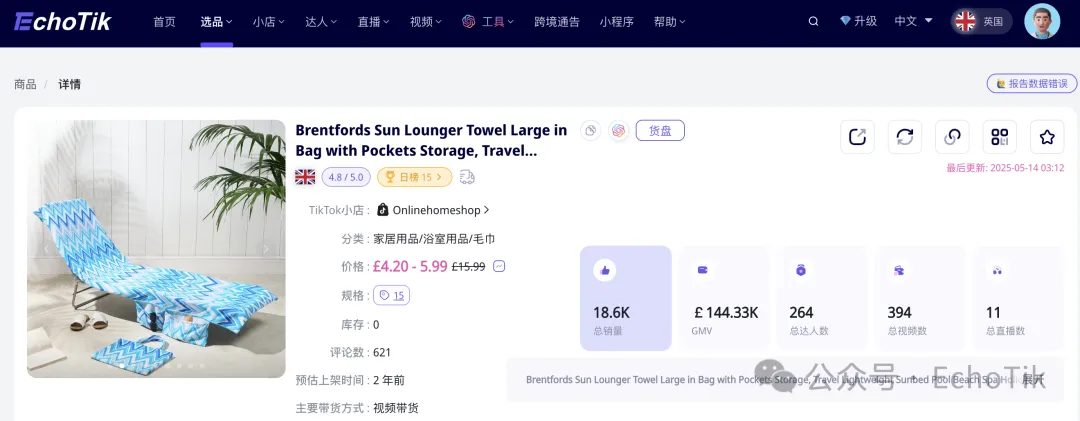Open 小程序 in top navigation
This screenshot has width=1080, height=421.
point(616,21)
